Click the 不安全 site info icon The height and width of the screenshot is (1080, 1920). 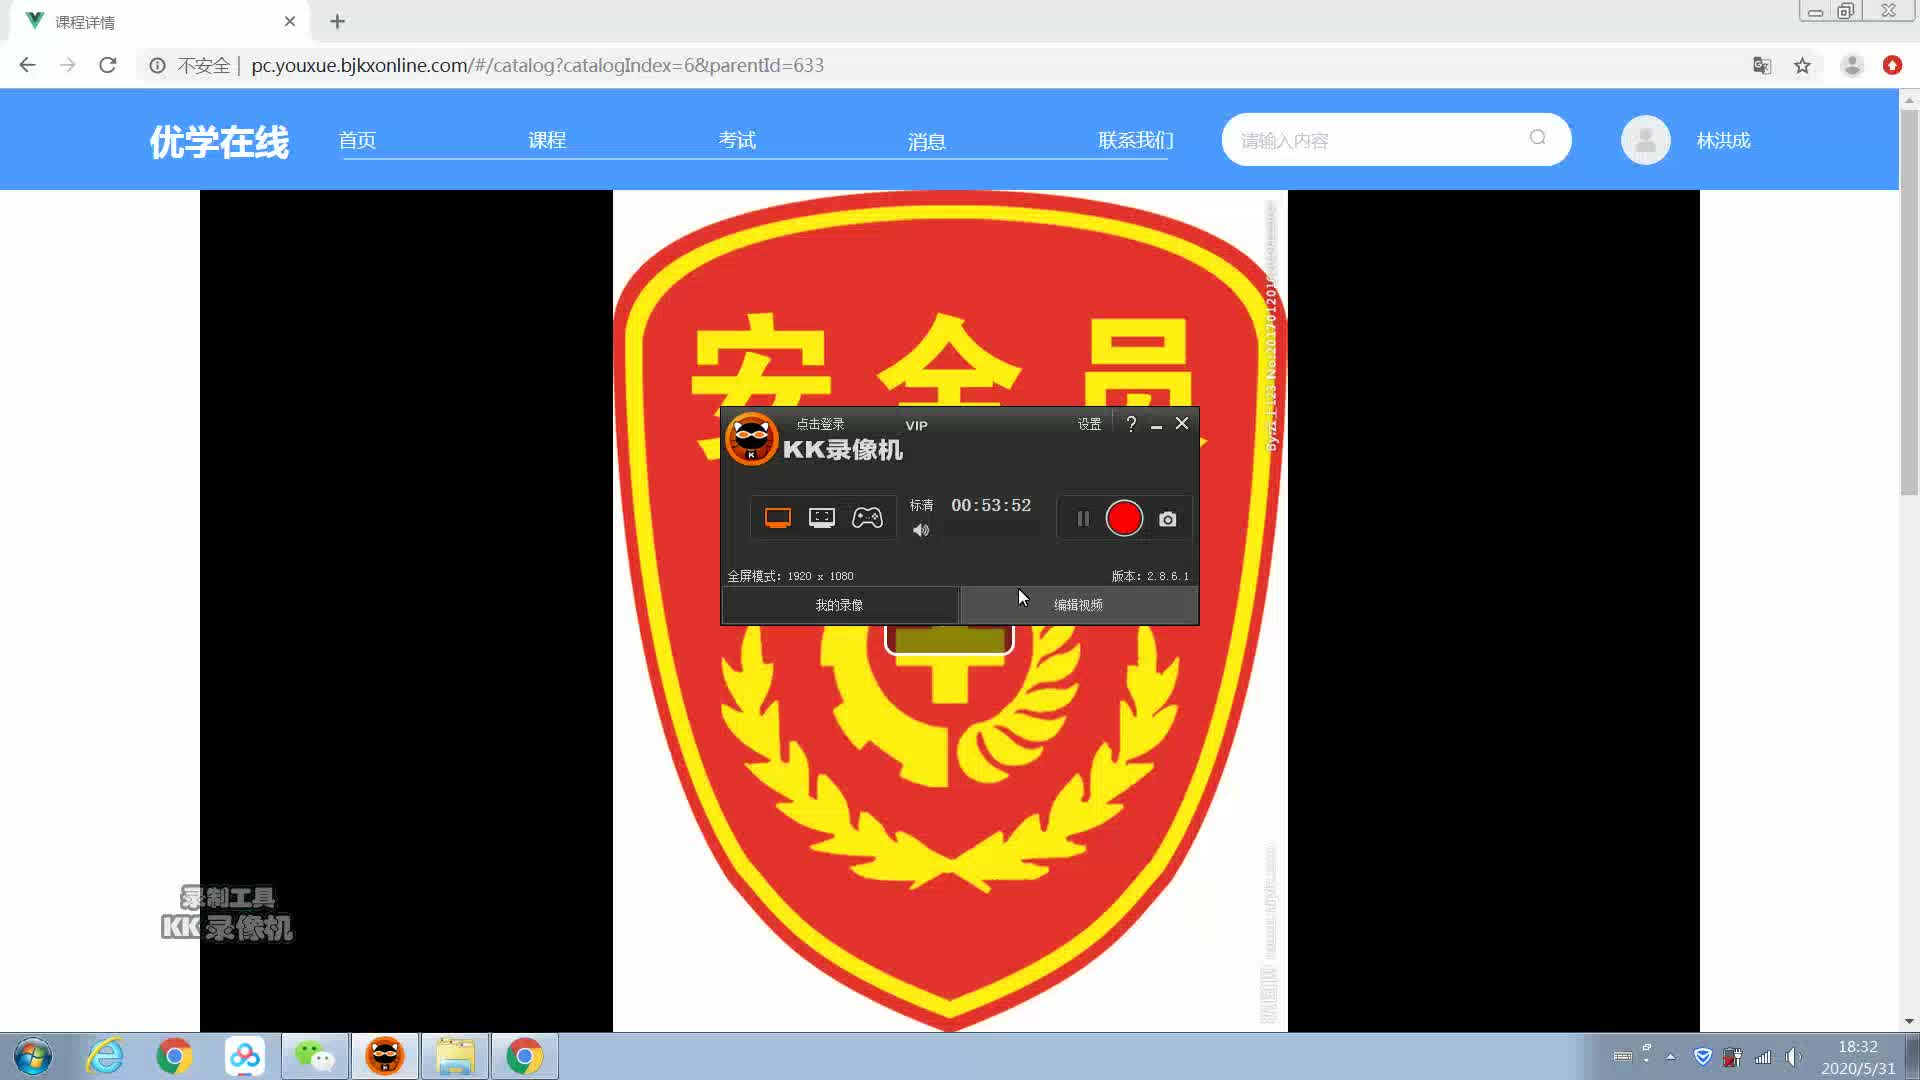[x=157, y=65]
